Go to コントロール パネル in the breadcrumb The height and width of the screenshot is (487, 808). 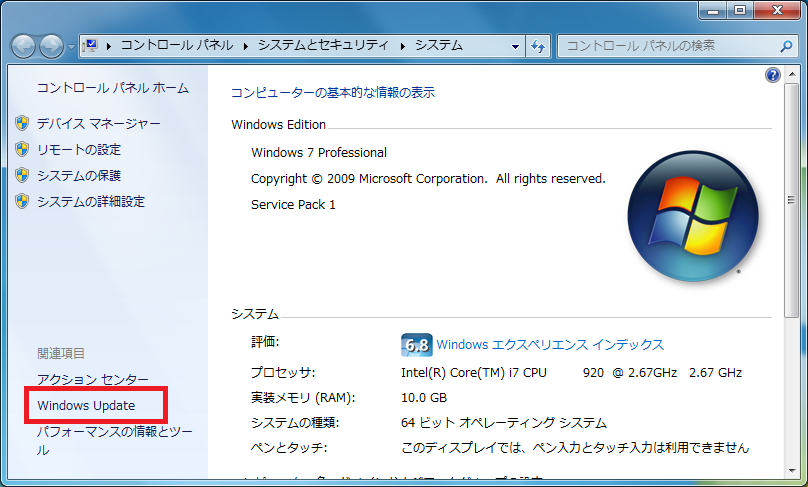[176, 46]
